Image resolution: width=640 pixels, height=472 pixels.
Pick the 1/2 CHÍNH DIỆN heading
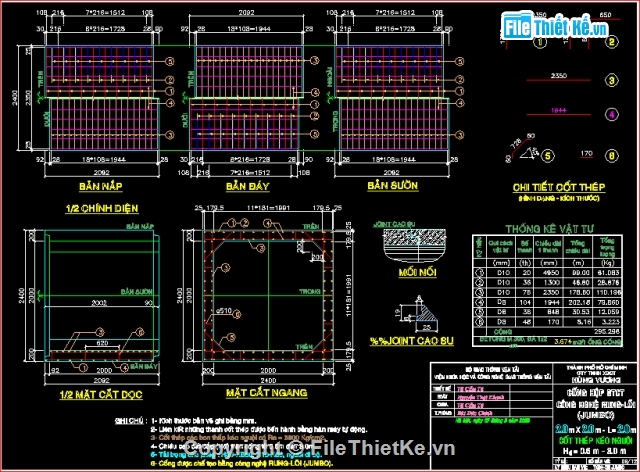click(x=102, y=209)
